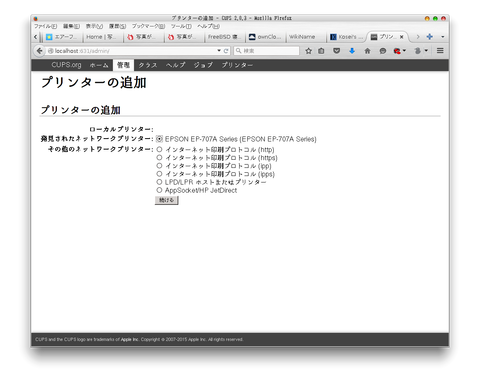The height and width of the screenshot is (382, 480).
Task: Reload the page with the refresh icon
Action: point(226,51)
